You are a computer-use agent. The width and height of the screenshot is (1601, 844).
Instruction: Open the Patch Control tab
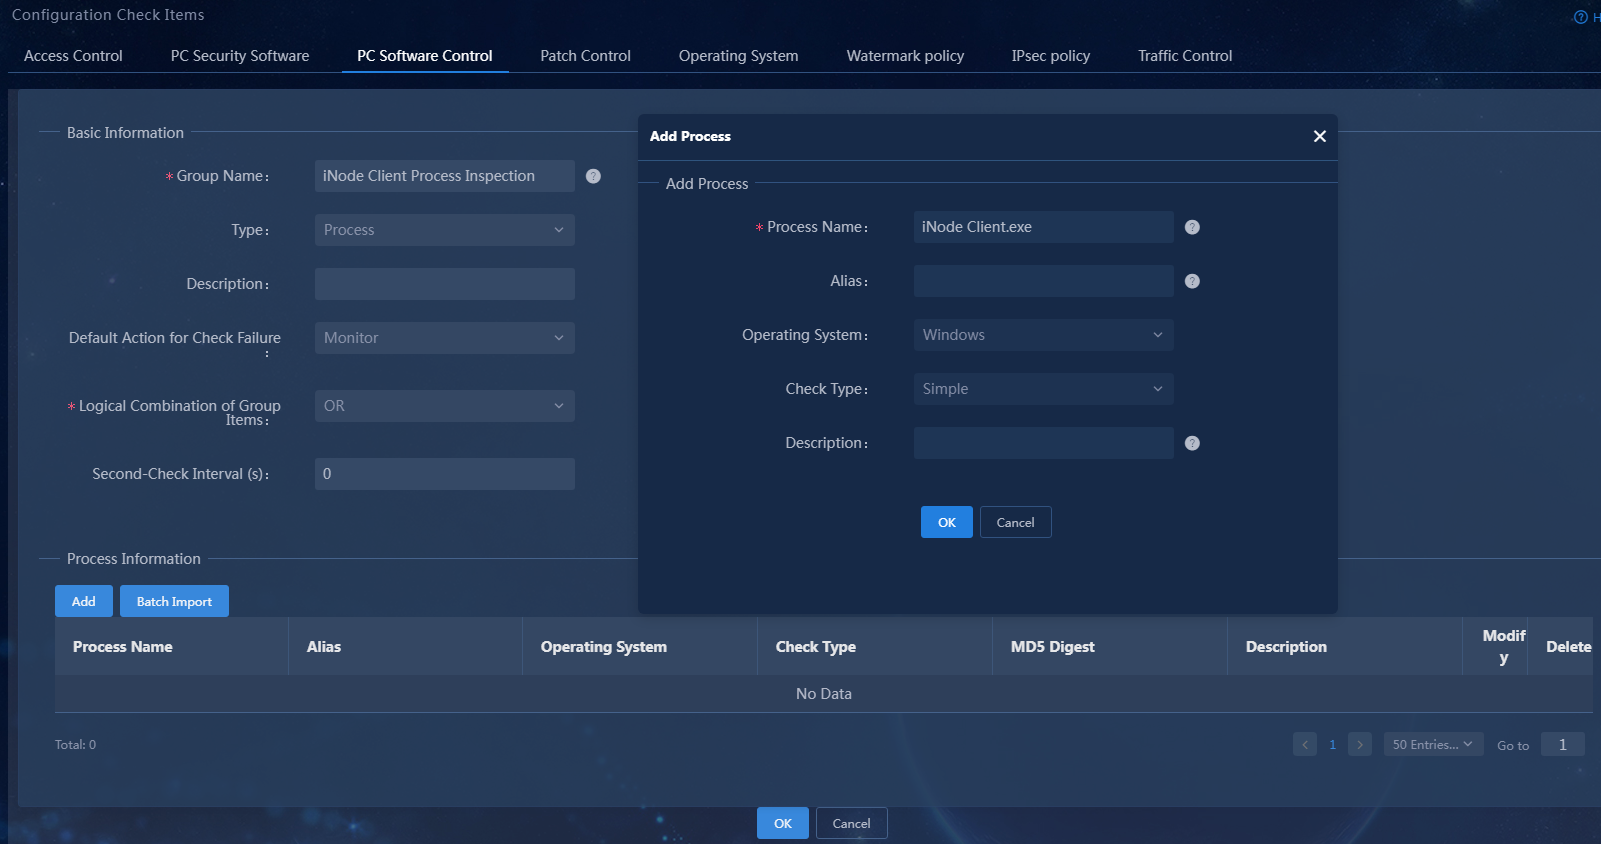pyautogui.click(x=586, y=56)
